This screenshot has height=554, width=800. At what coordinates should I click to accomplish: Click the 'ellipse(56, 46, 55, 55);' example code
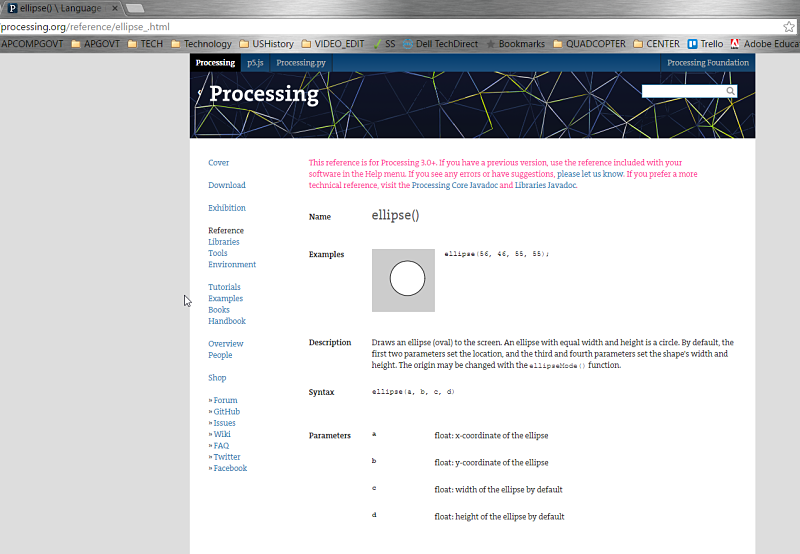[496, 254]
